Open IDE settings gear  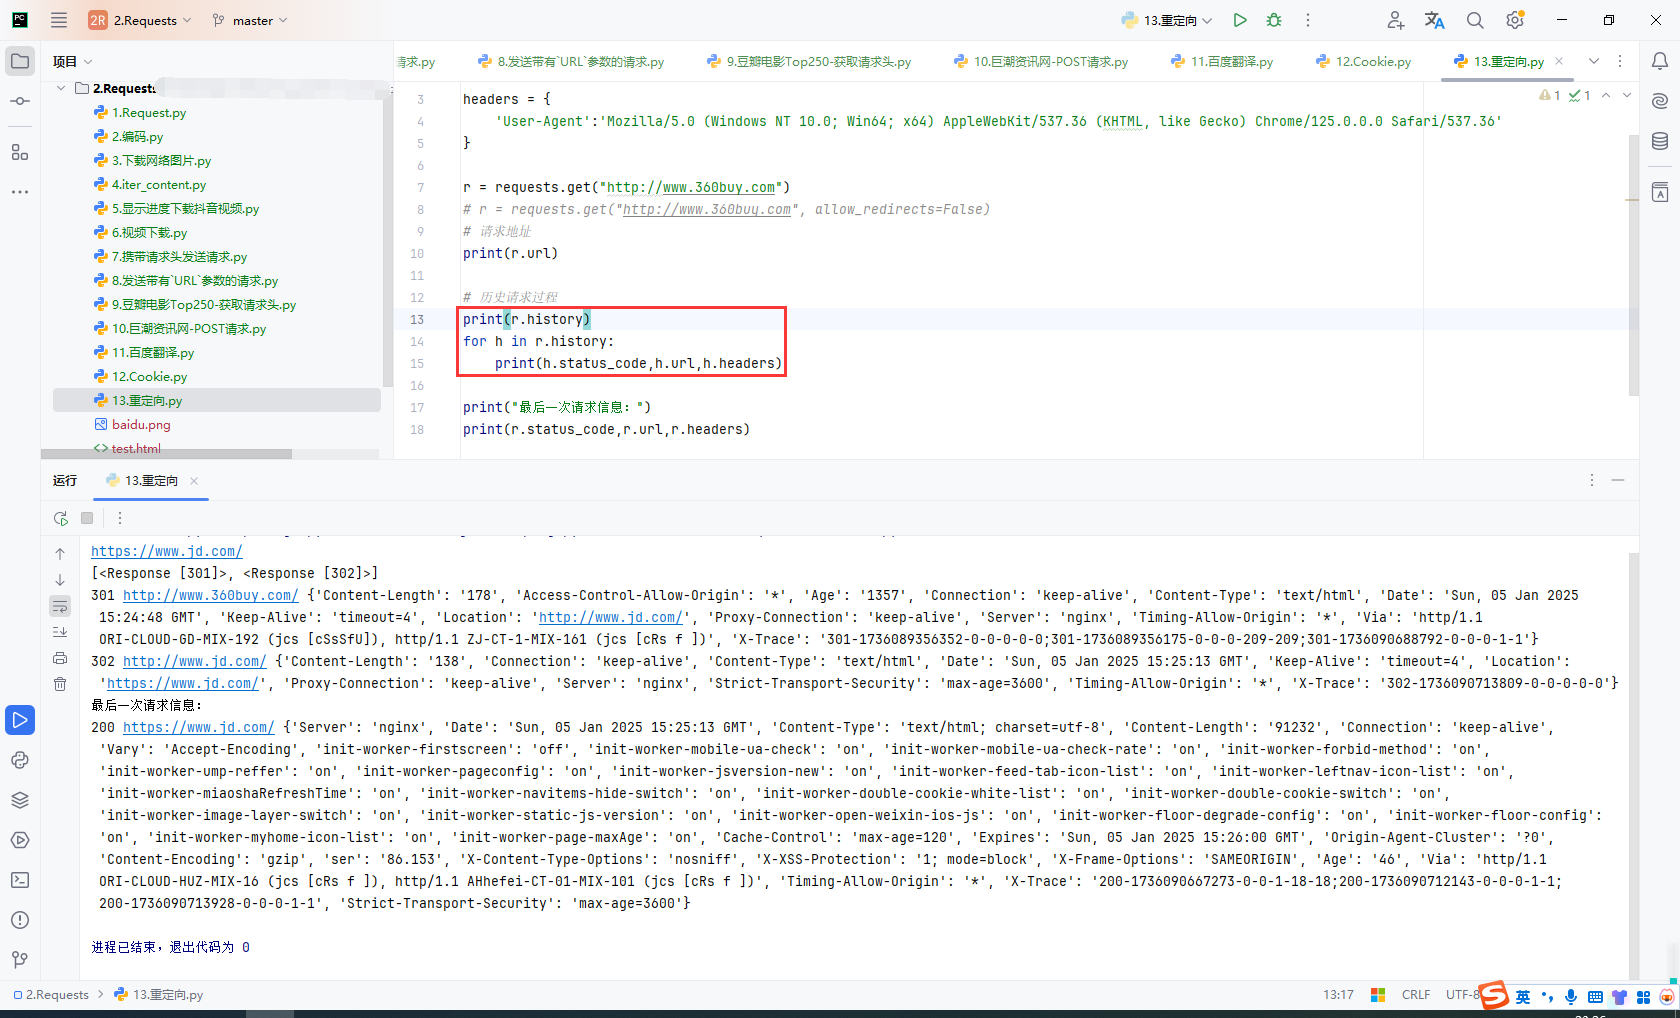point(1515,20)
